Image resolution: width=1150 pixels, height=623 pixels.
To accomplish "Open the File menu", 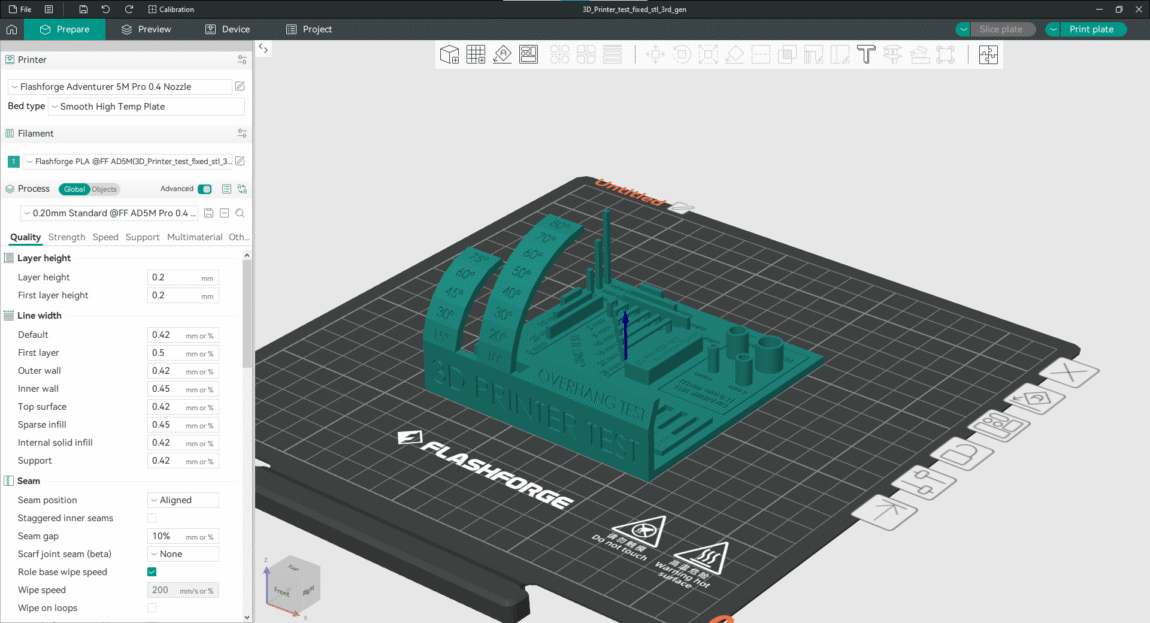I will [20, 10].
